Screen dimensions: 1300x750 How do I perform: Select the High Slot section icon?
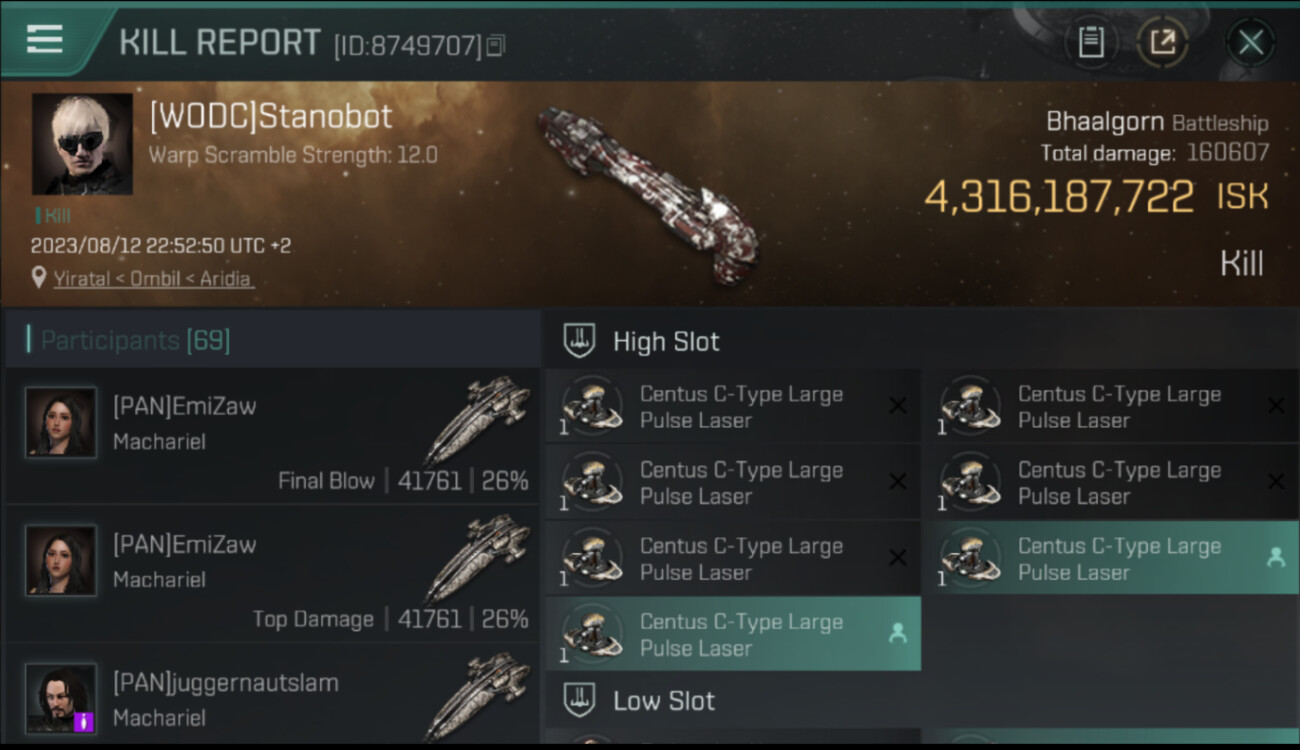pyautogui.click(x=580, y=341)
